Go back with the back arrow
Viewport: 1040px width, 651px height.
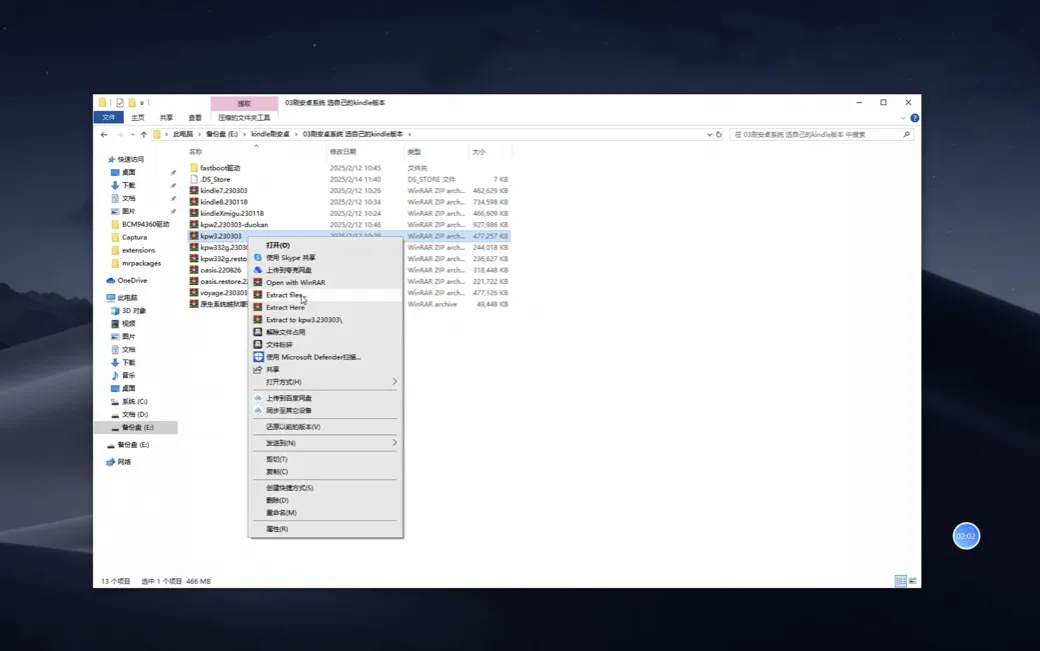click(x=104, y=135)
